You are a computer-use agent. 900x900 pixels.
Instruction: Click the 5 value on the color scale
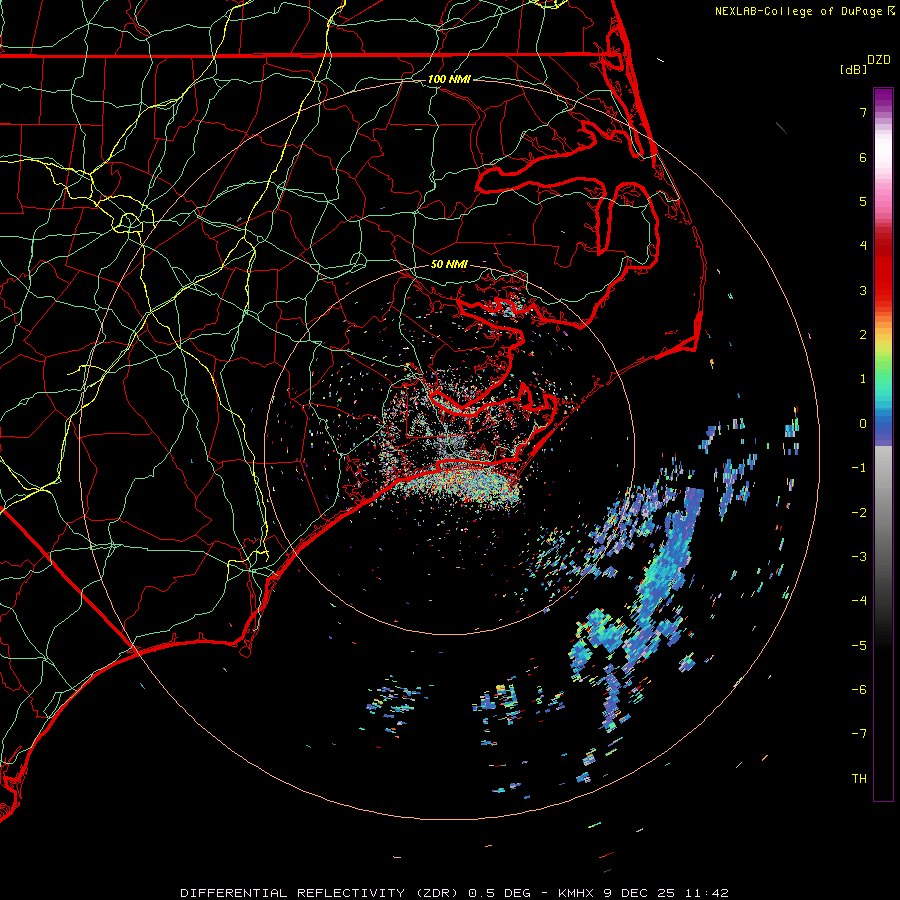pyautogui.click(x=863, y=201)
